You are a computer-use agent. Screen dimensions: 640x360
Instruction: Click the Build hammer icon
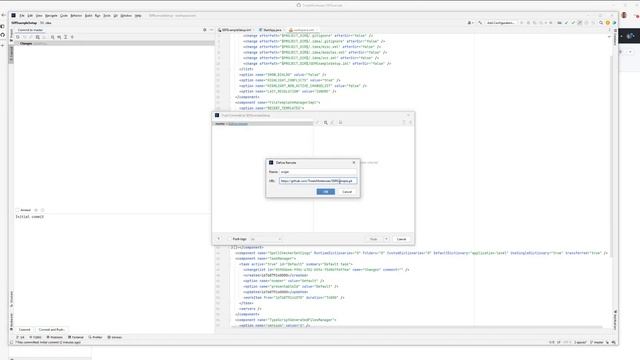[480, 23]
